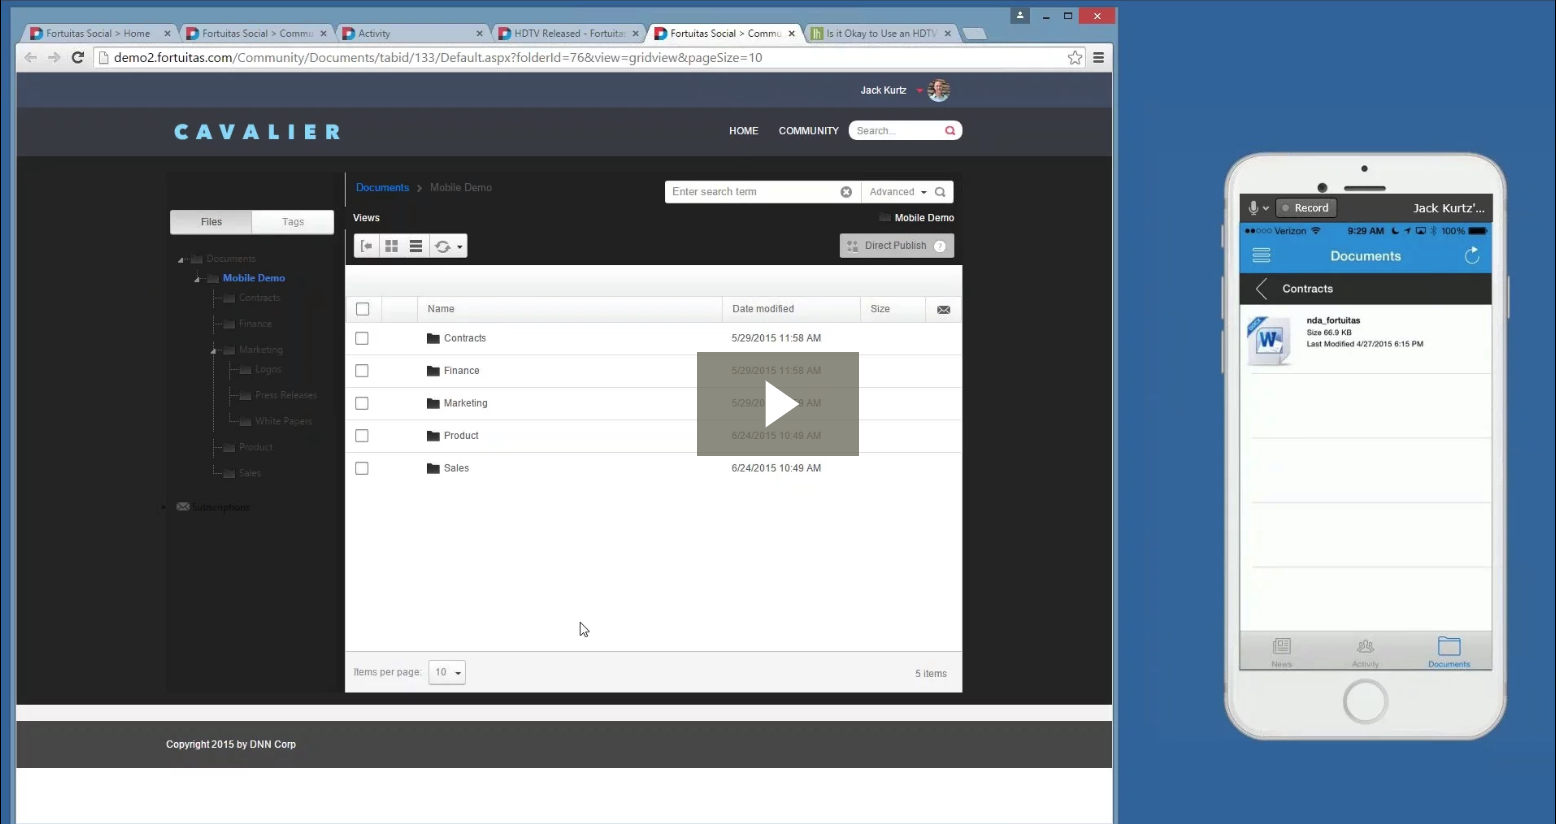Viewport: 1556px width, 824px height.
Task: Open the Chrome hamburger menu
Action: [x=1098, y=57]
